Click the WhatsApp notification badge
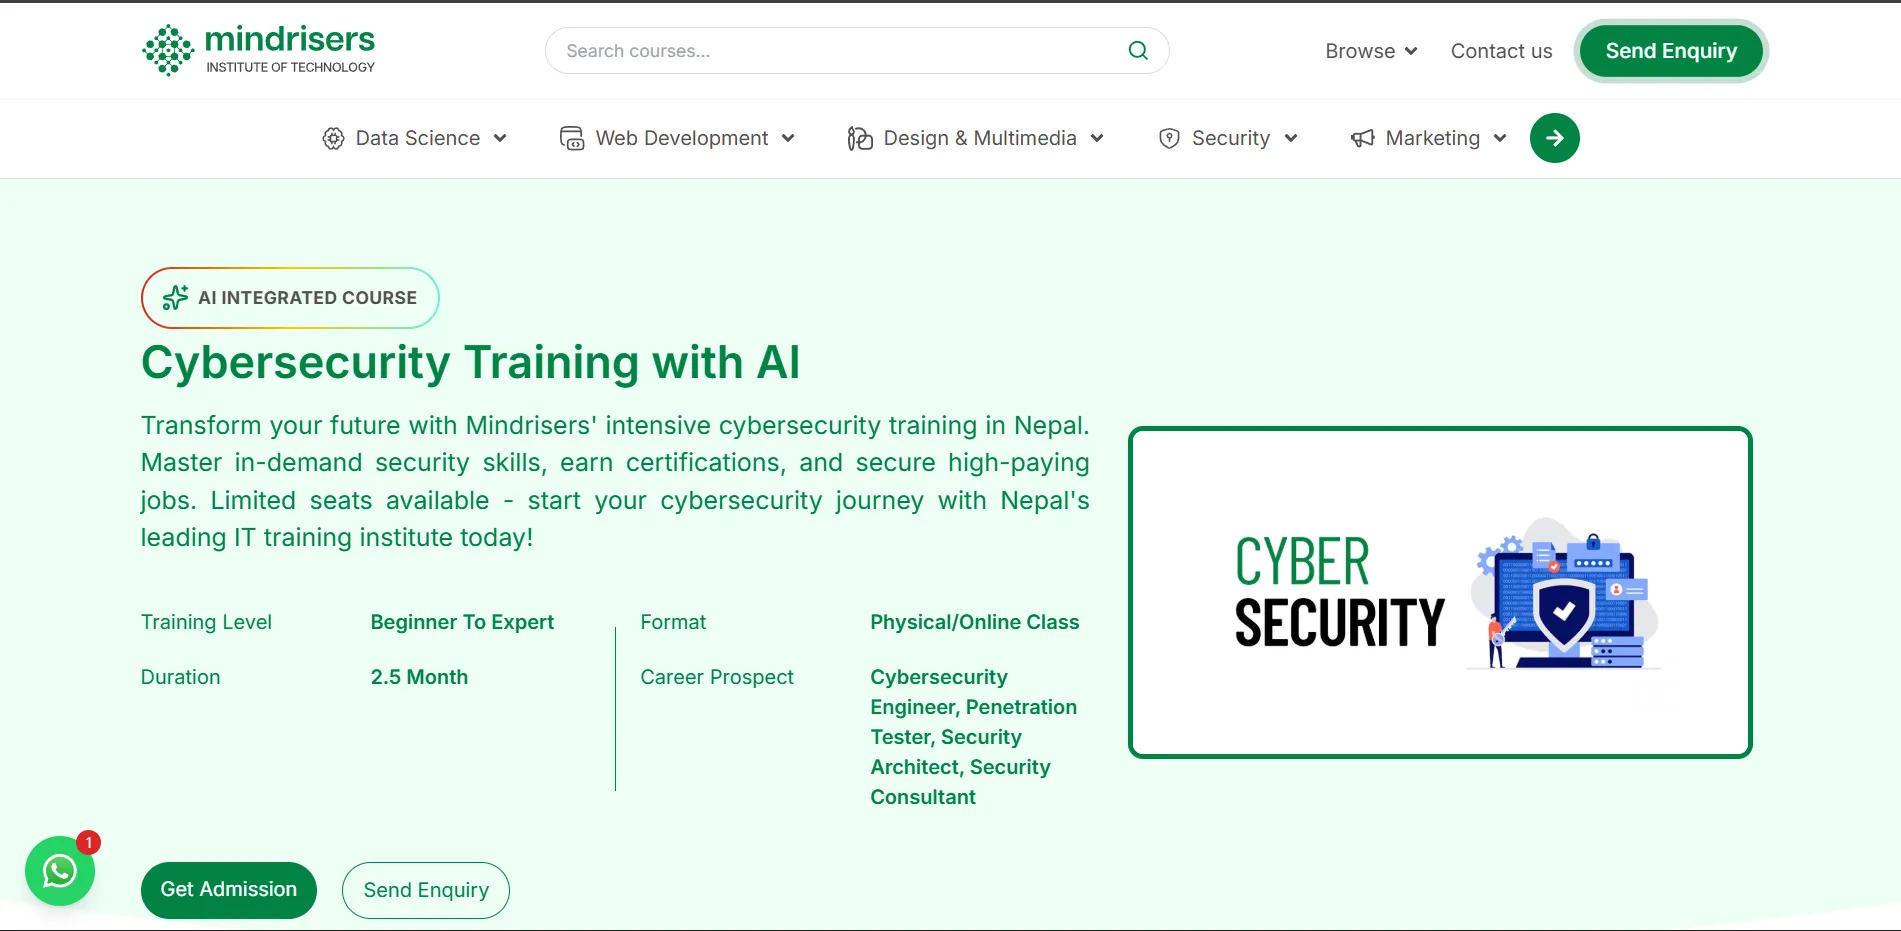The image size is (1901, 931). (x=89, y=842)
